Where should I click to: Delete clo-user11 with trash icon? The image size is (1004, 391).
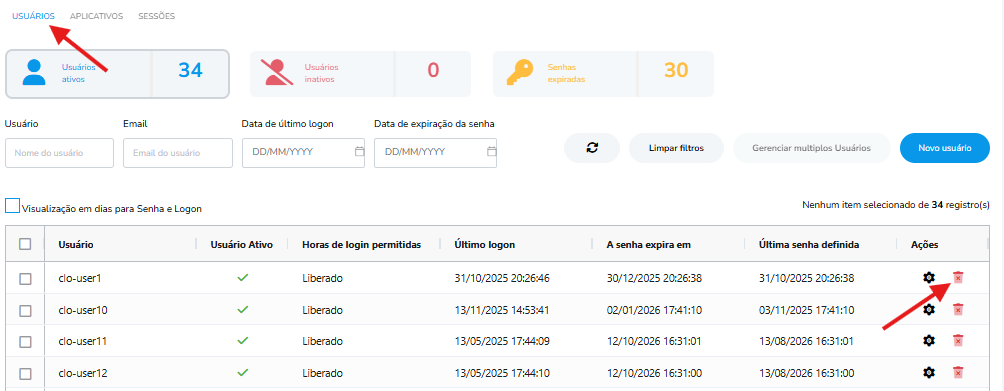pos(958,340)
